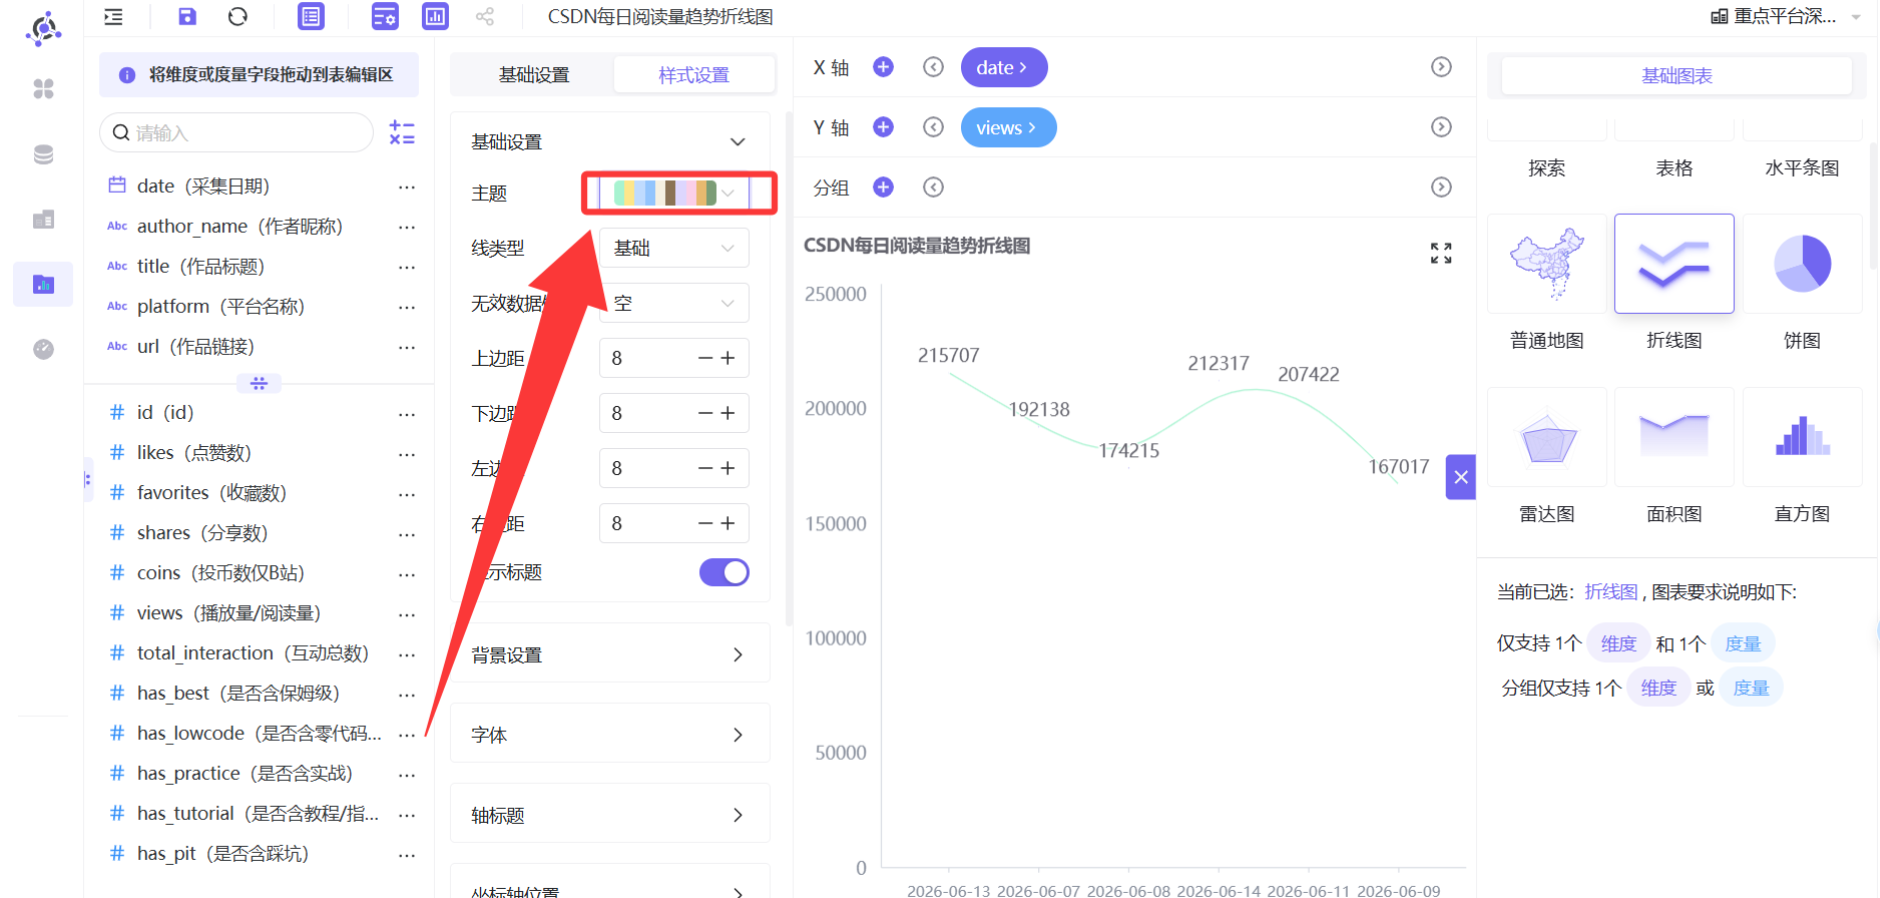Decrease the top margin value
Viewport: 1880px width, 898px height.
(x=705, y=358)
